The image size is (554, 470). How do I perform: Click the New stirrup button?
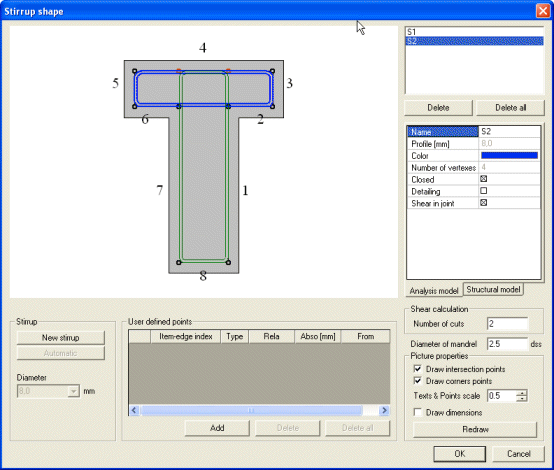pos(60,338)
